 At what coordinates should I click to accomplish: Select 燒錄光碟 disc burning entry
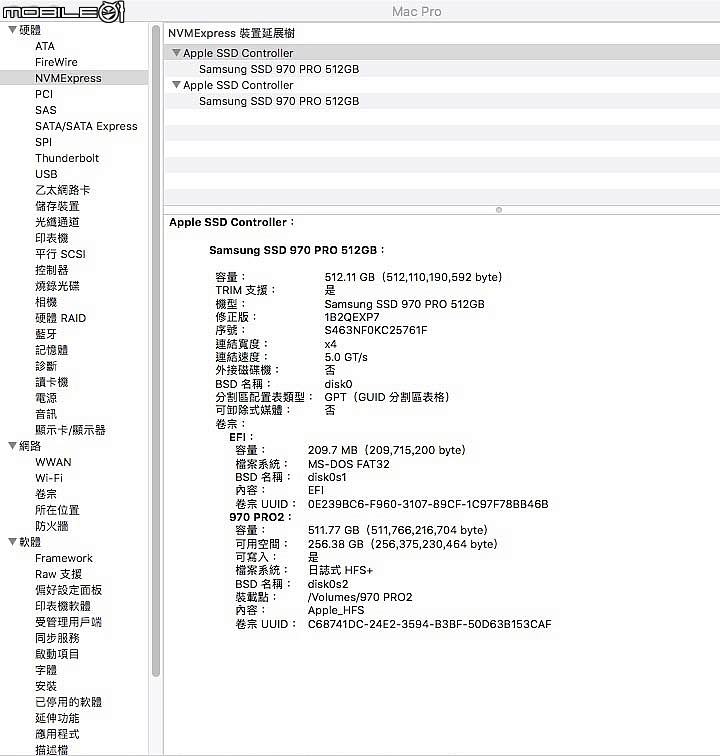tap(57, 286)
